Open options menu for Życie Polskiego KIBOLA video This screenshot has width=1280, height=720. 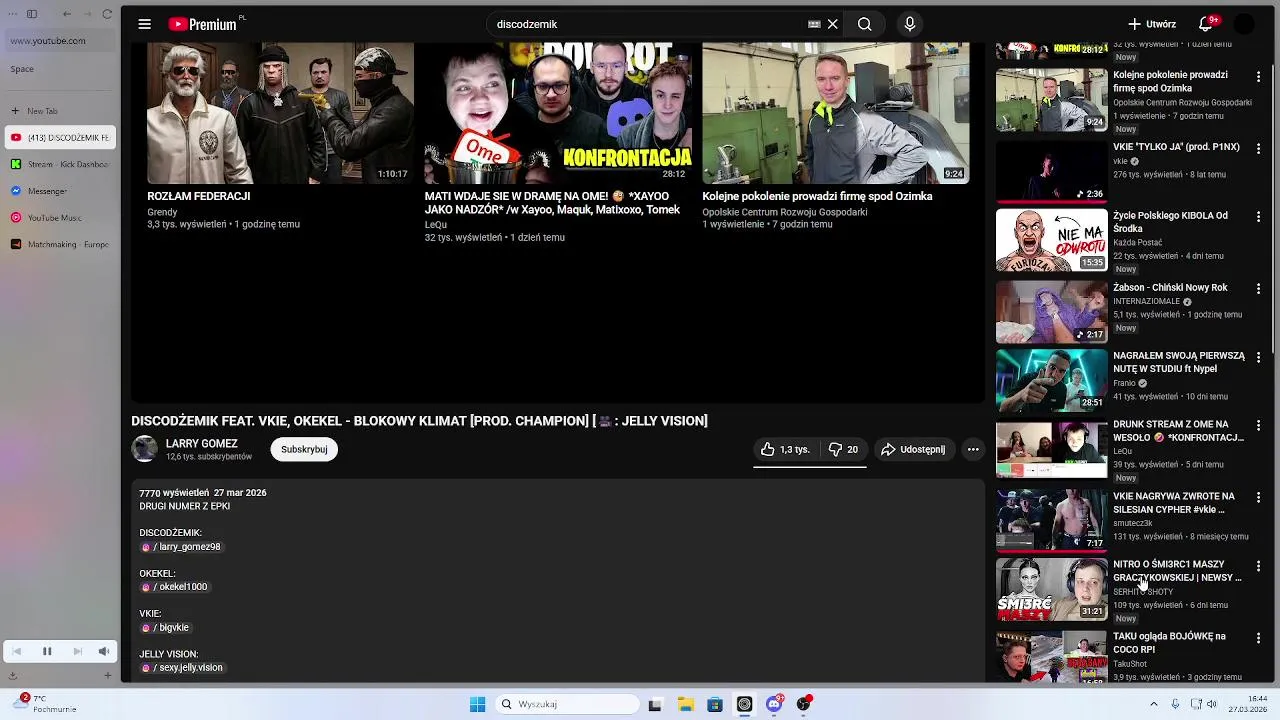(x=1258, y=217)
